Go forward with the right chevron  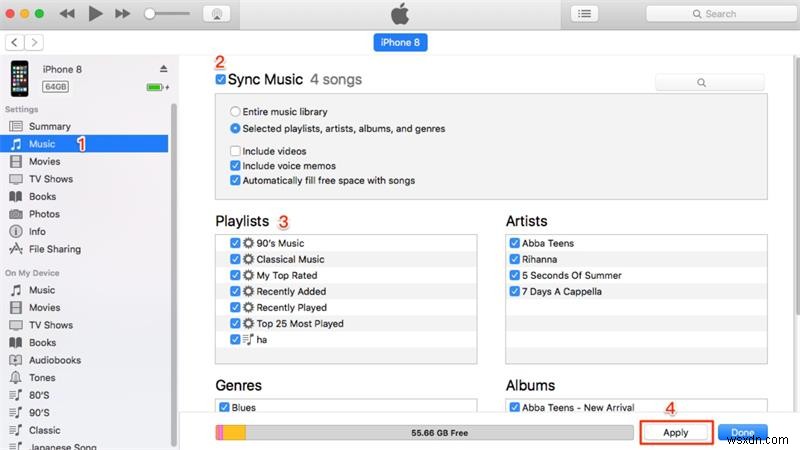click(34, 42)
